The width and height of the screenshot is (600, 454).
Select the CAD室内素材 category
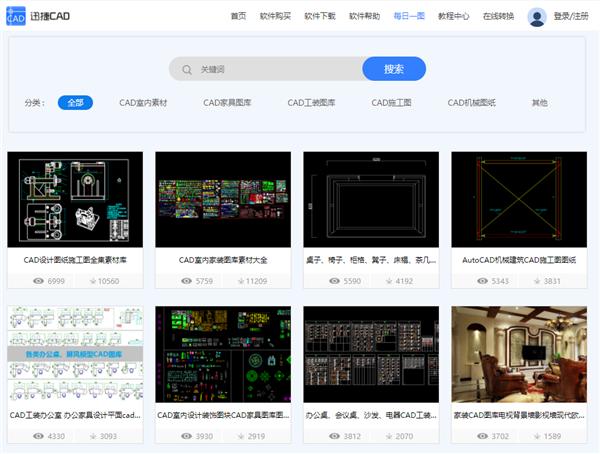pos(143,103)
